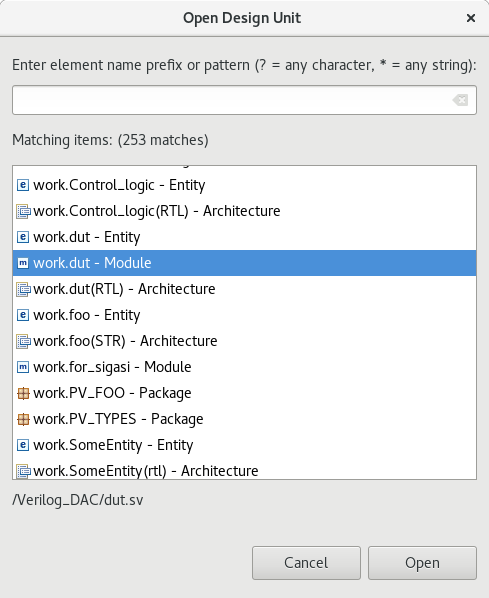Image resolution: width=489 pixels, height=598 pixels.
Task: Select work.PV_TYPES - Package row
Action: tap(244, 419)
